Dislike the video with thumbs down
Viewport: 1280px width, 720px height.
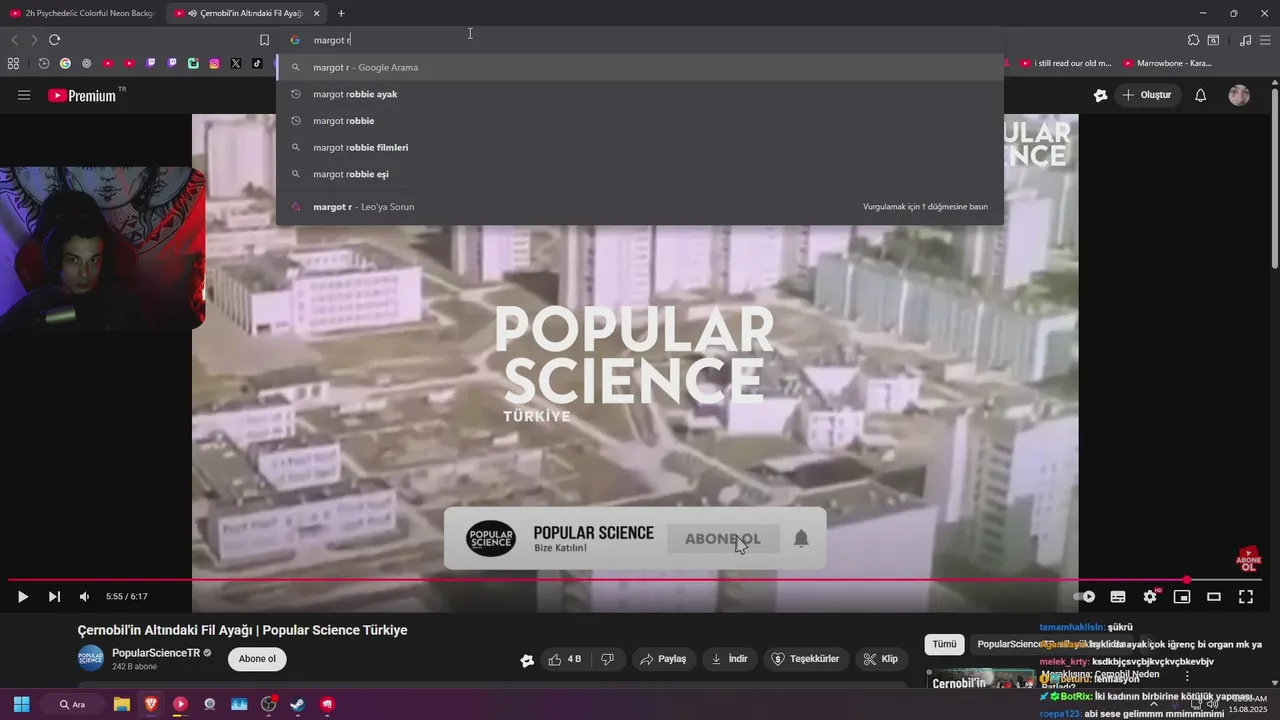(607, 659)
